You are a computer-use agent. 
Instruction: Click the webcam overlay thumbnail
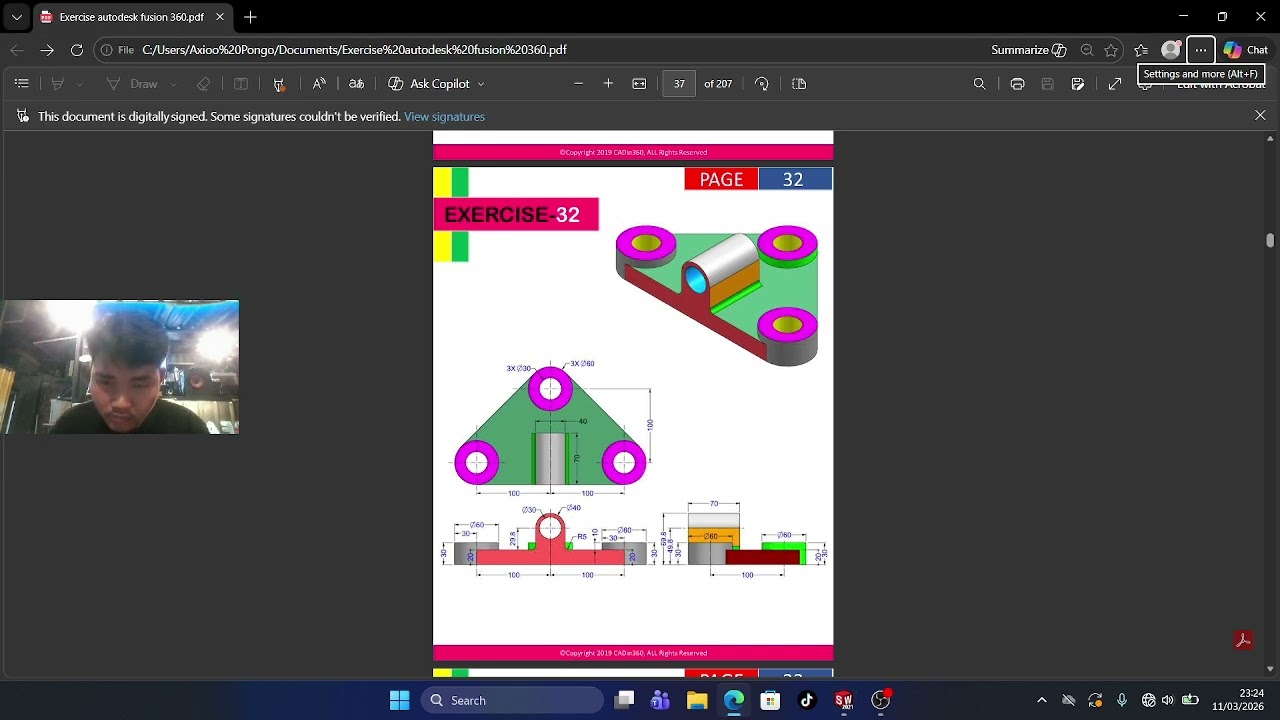120,367
